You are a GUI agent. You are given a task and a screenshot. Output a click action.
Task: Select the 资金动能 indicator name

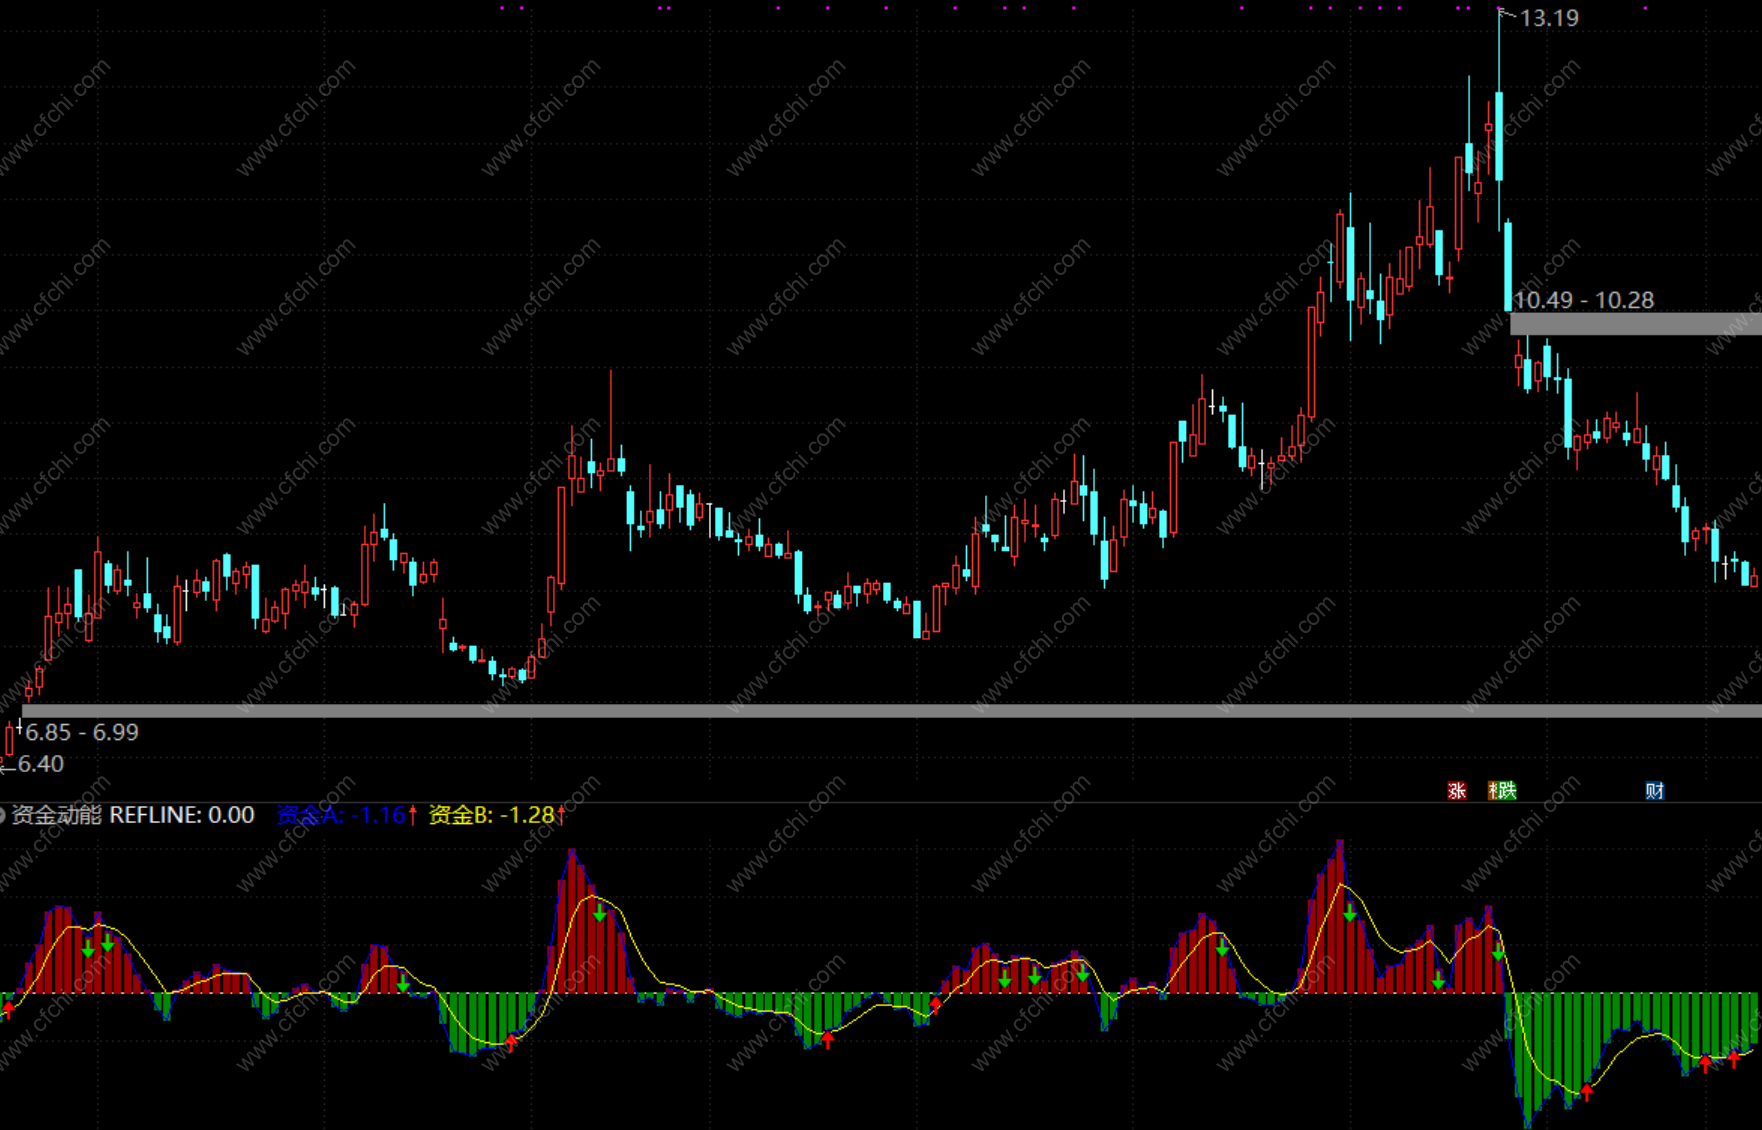[x=57, y=815]
